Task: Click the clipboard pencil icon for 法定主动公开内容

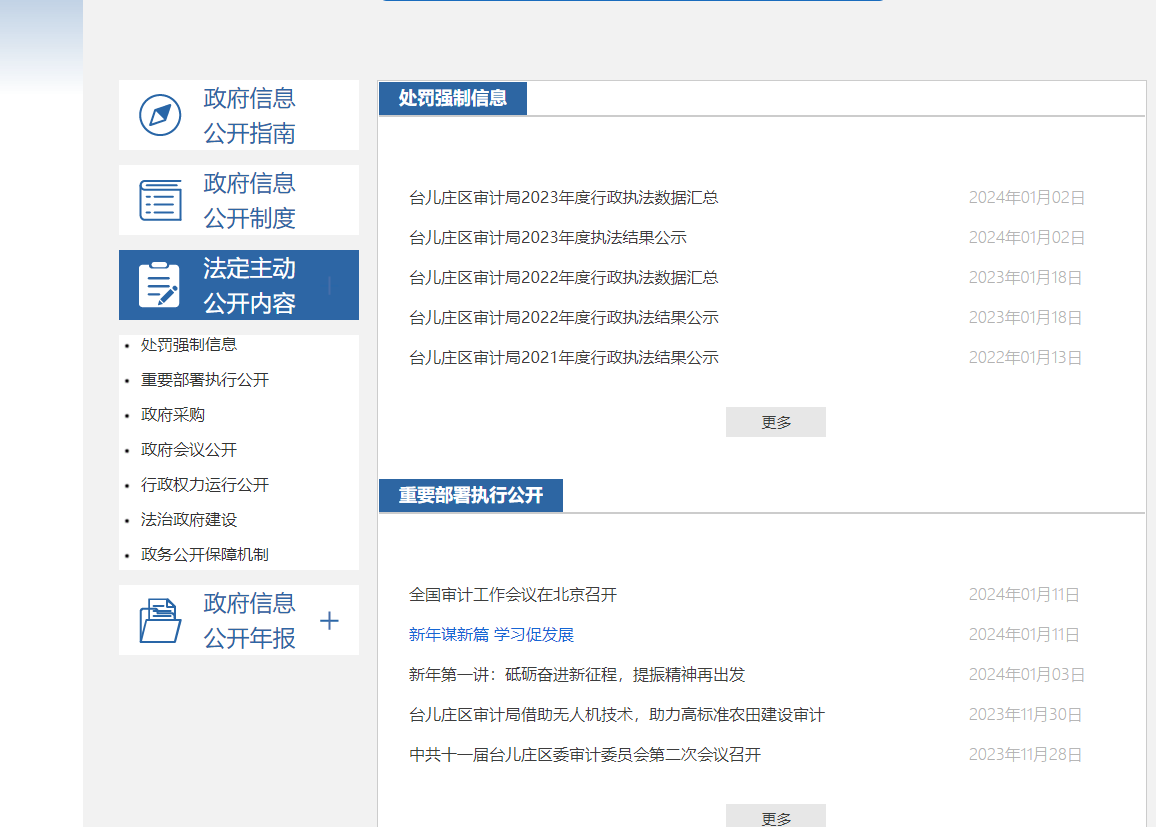Action: (159, 285)
